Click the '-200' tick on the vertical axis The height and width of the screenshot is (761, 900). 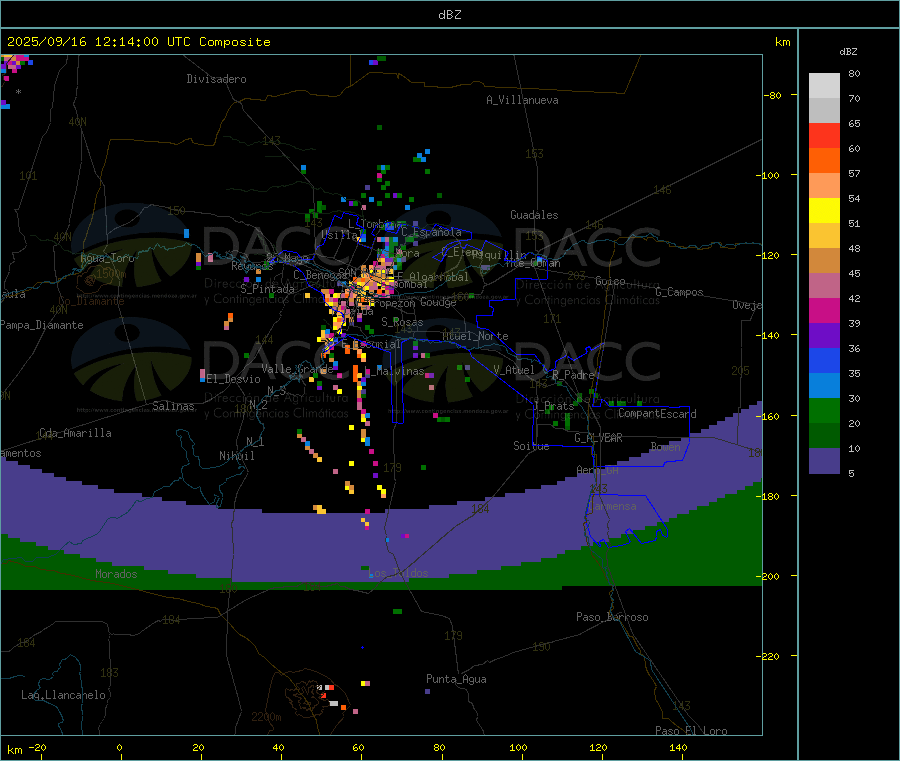coord(770,576)
